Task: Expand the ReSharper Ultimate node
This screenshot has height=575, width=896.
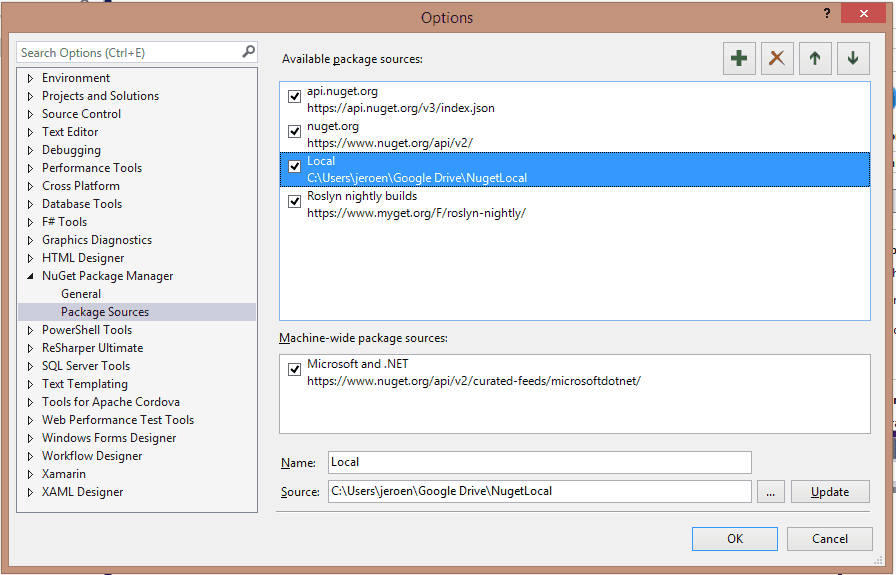Action: (30, 348)
